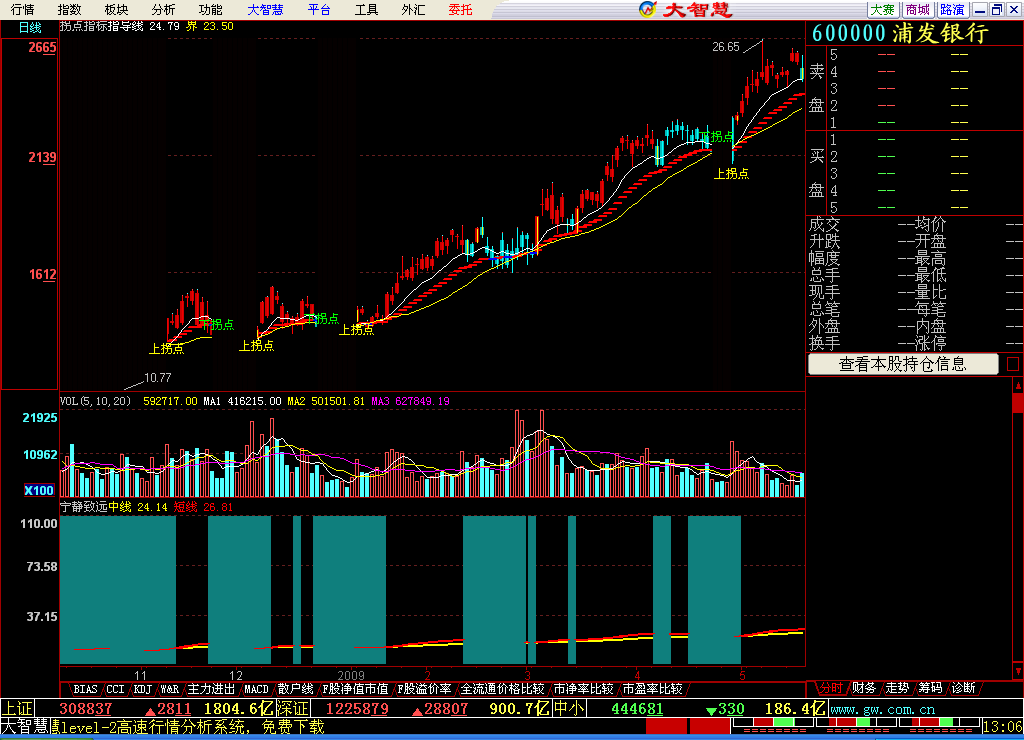Click the 上证 index label in status bar

click(x=17, y=709)
